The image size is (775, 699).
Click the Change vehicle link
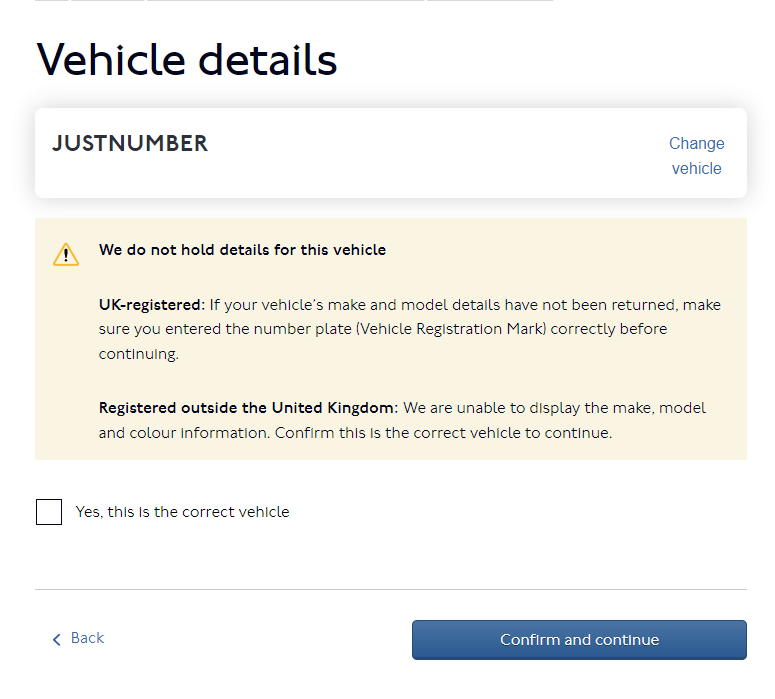696,156
